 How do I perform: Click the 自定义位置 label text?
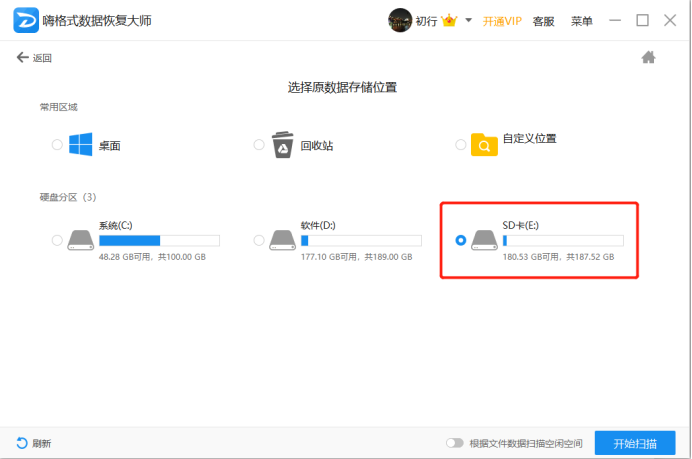click(530, 139)
